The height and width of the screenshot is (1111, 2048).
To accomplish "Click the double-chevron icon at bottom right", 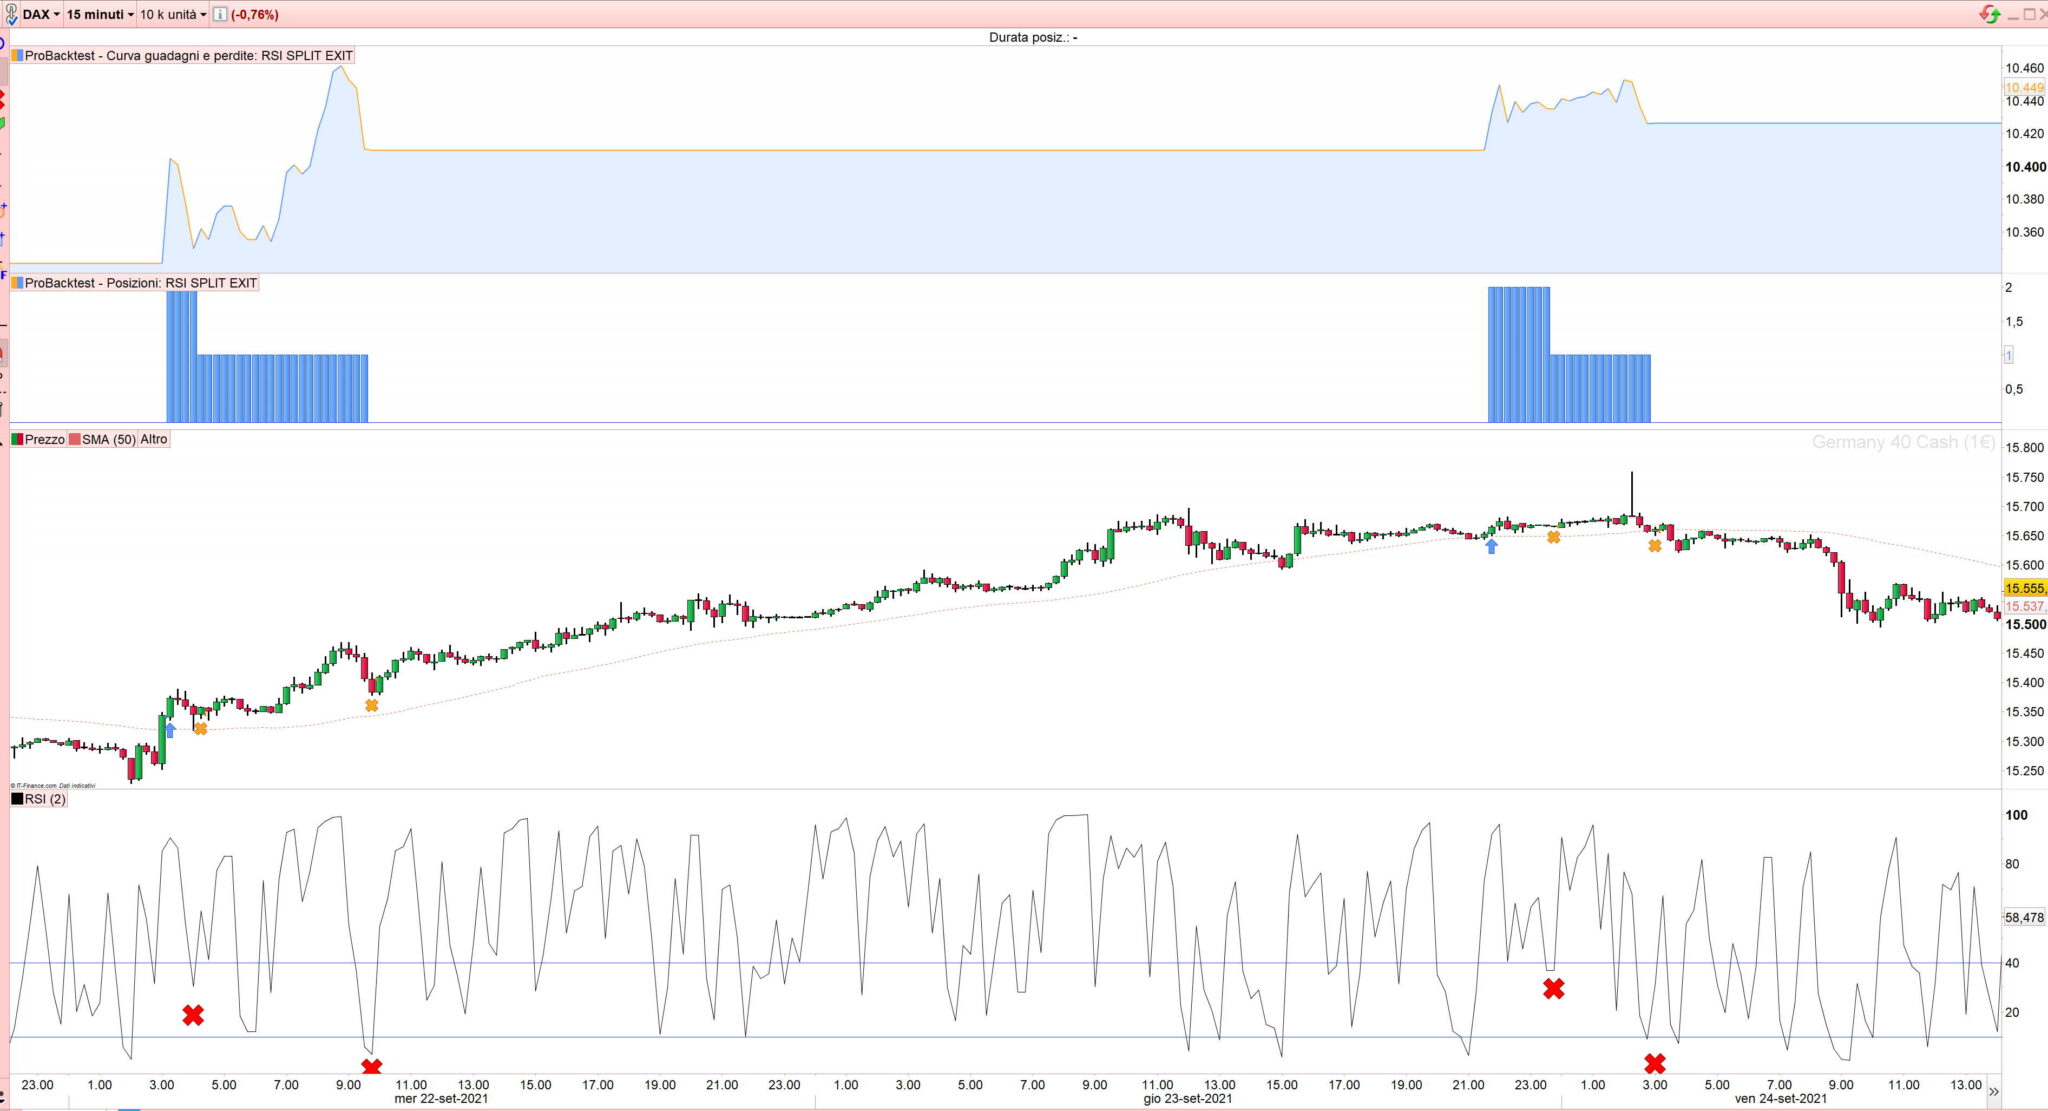I will coord(1993,1092).
